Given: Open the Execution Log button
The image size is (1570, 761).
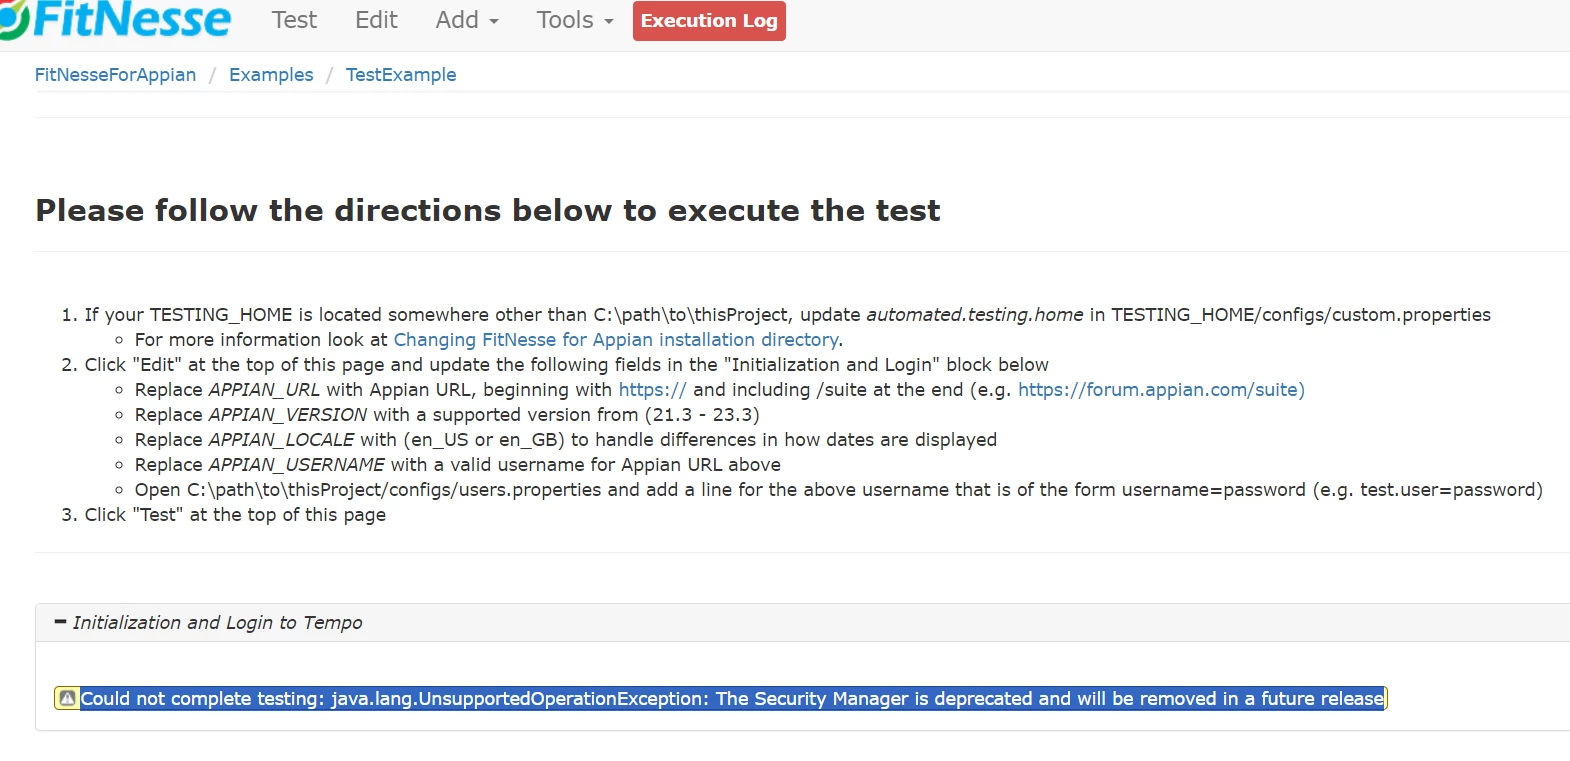Looking at the screenshot, I should pyautogui.click(x=709, y=21).
